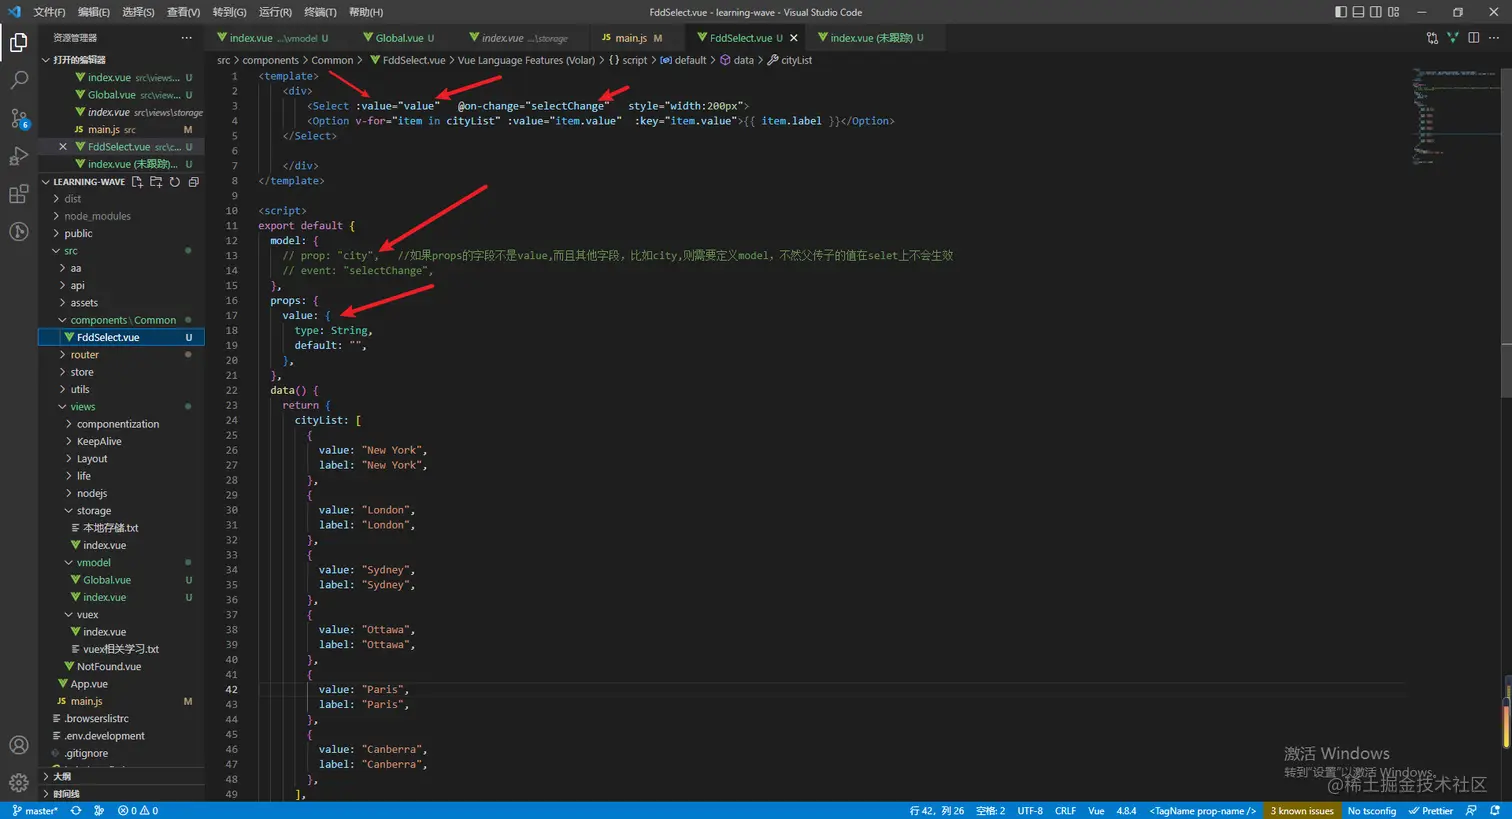The width and height of the screenshot is (1512, 819).
Task: Click the new file icon in LEARNING-WAVE header
Action: (137, 182)
